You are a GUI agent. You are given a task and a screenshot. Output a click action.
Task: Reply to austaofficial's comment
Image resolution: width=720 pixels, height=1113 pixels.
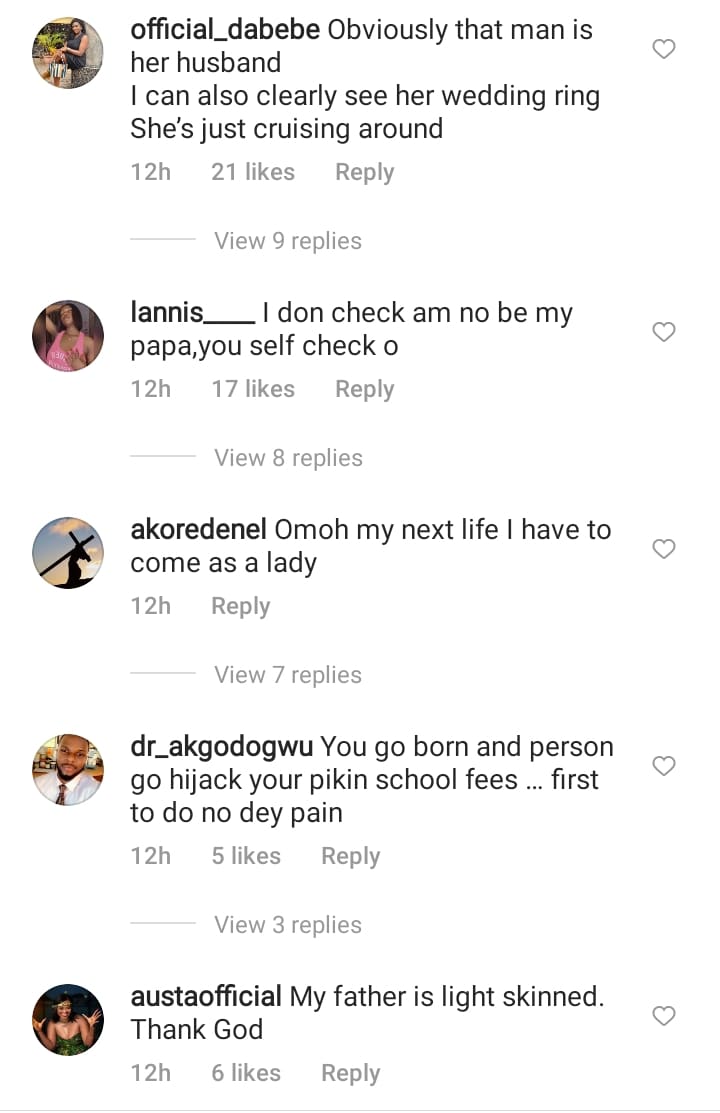[350, 1073]
